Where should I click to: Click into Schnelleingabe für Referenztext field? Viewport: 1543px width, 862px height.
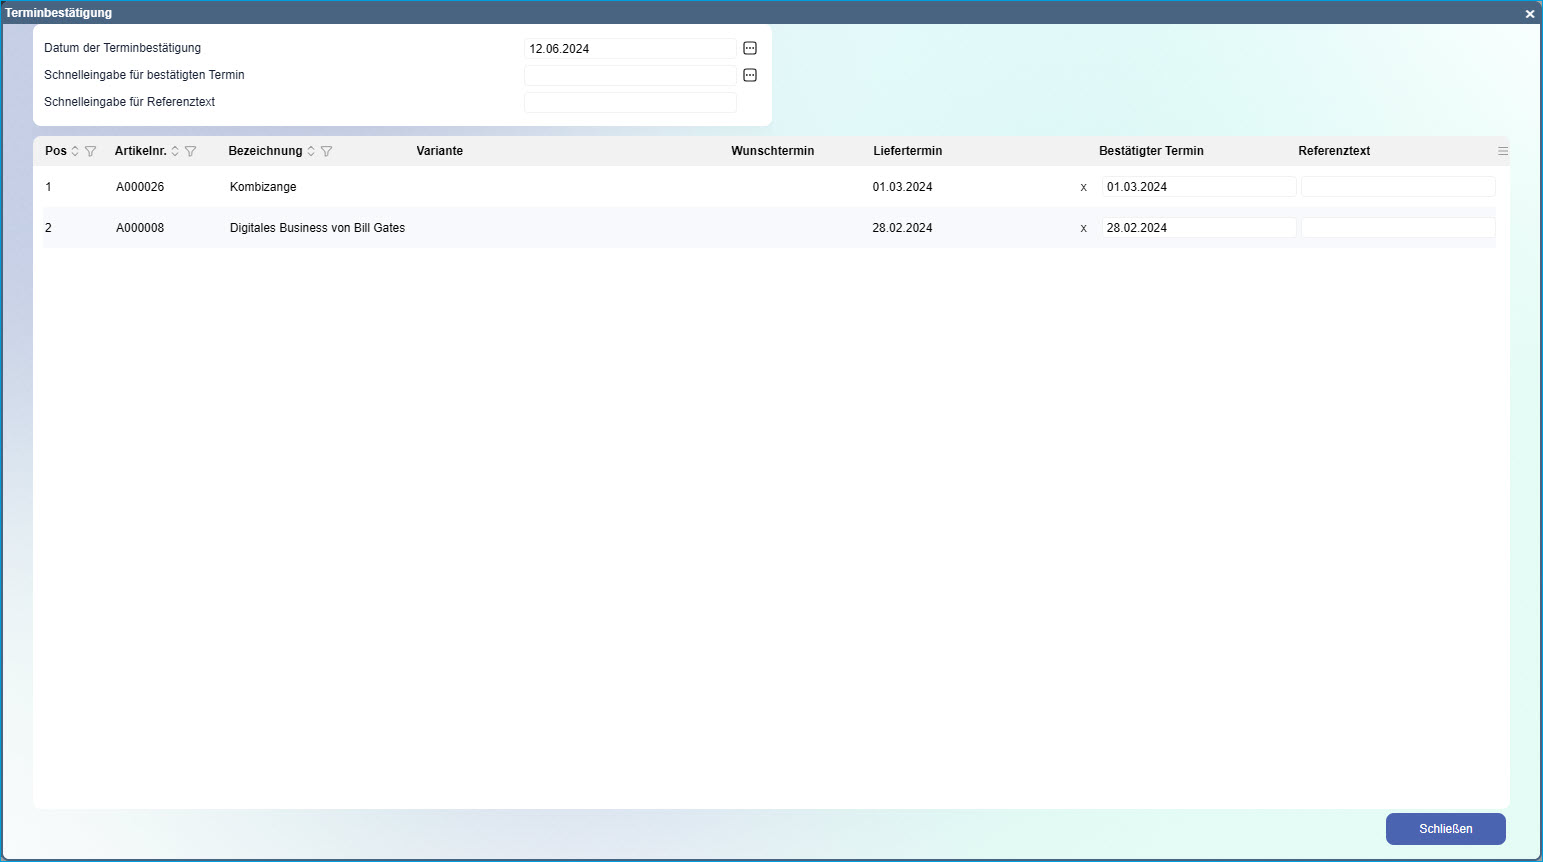coord(630,102)
